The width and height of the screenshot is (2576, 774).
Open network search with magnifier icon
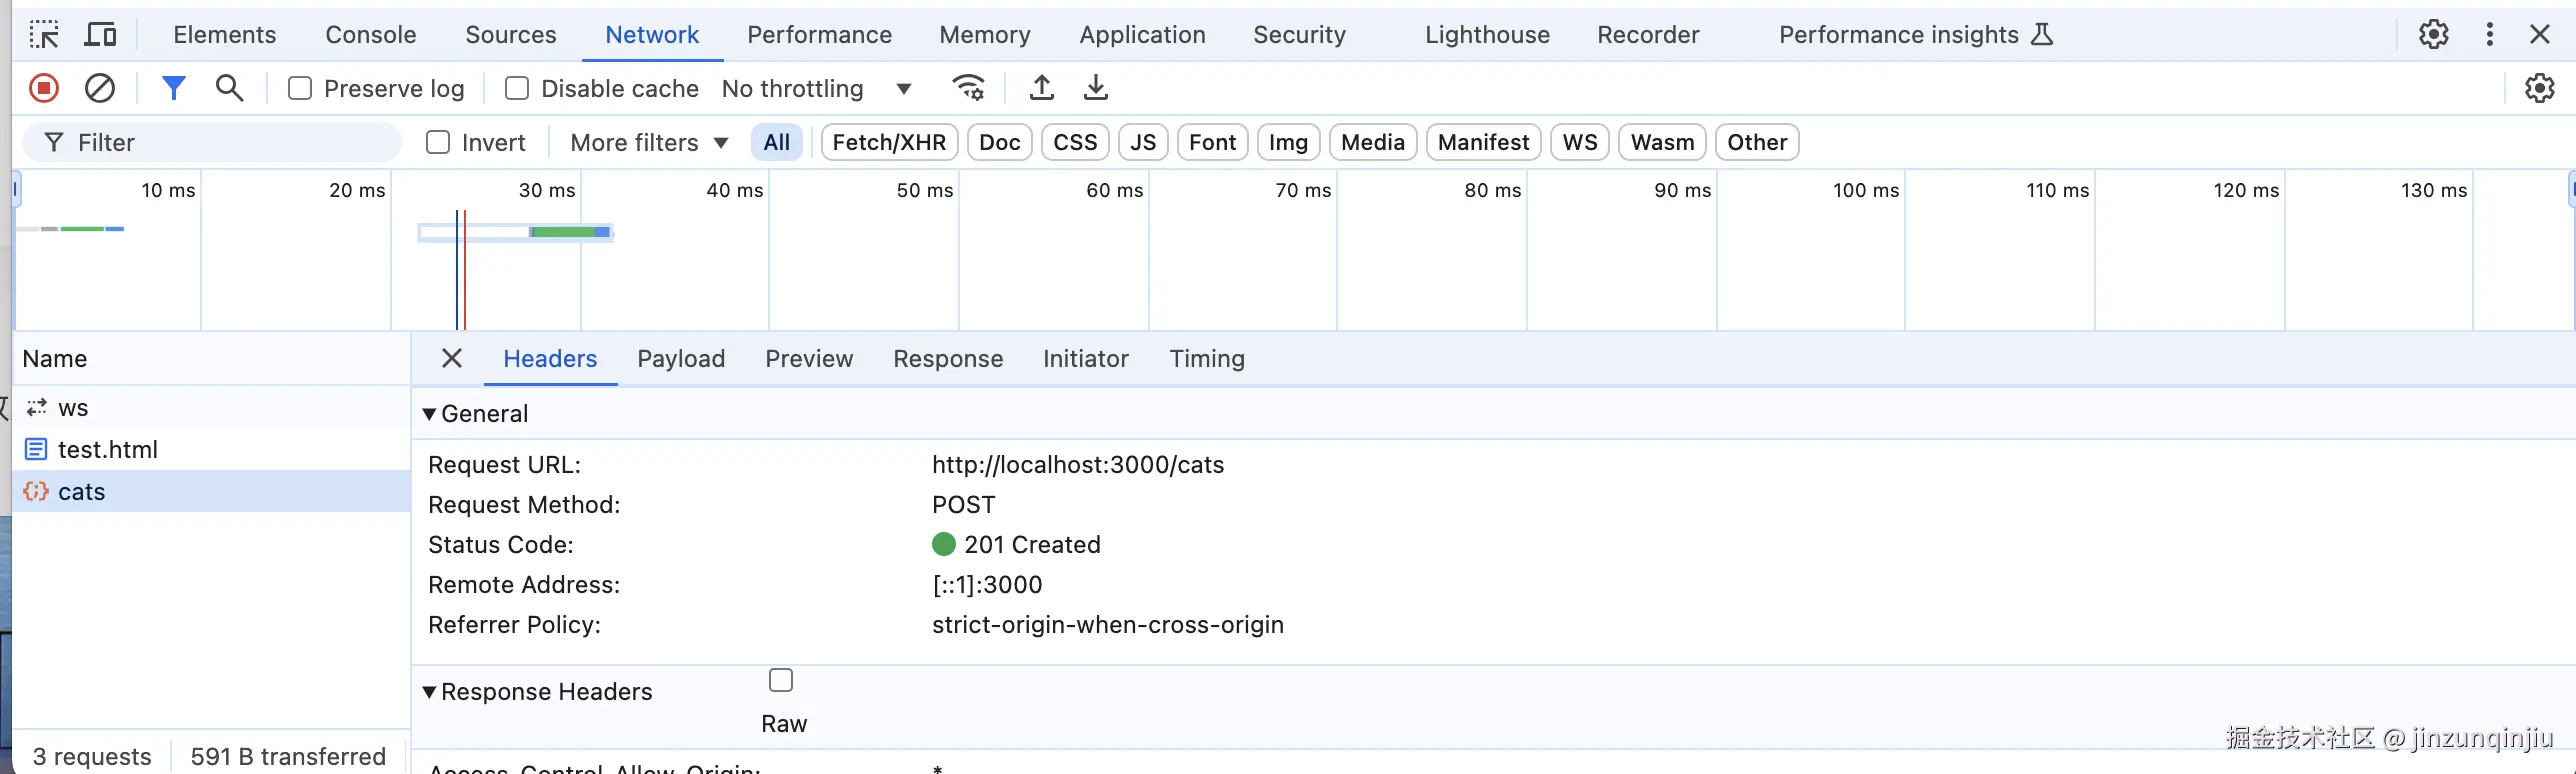point(230,88)
